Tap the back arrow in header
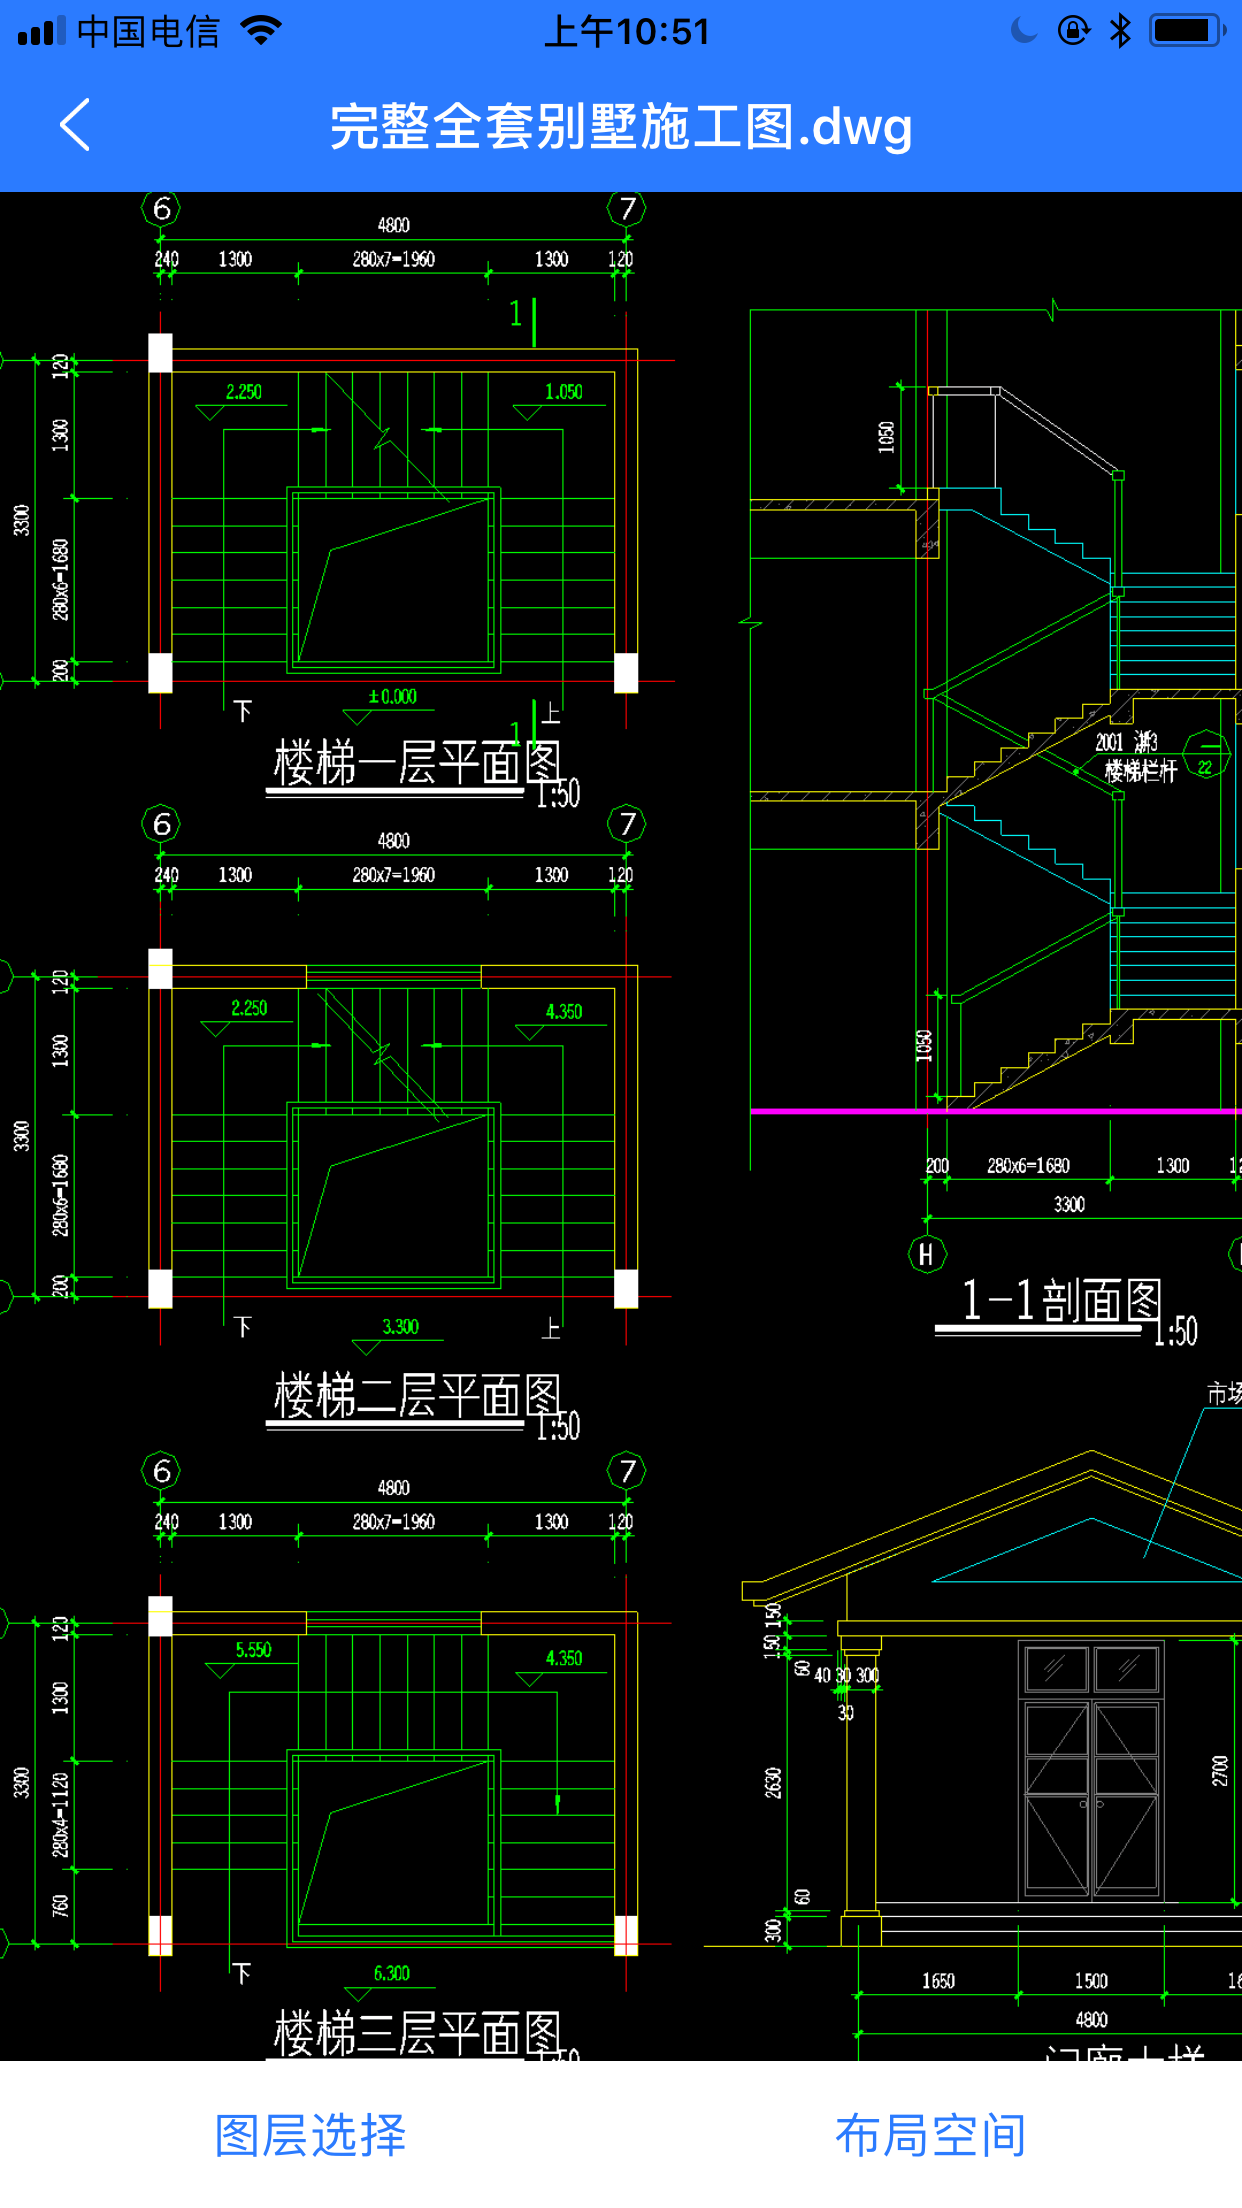 coord(75,125)
